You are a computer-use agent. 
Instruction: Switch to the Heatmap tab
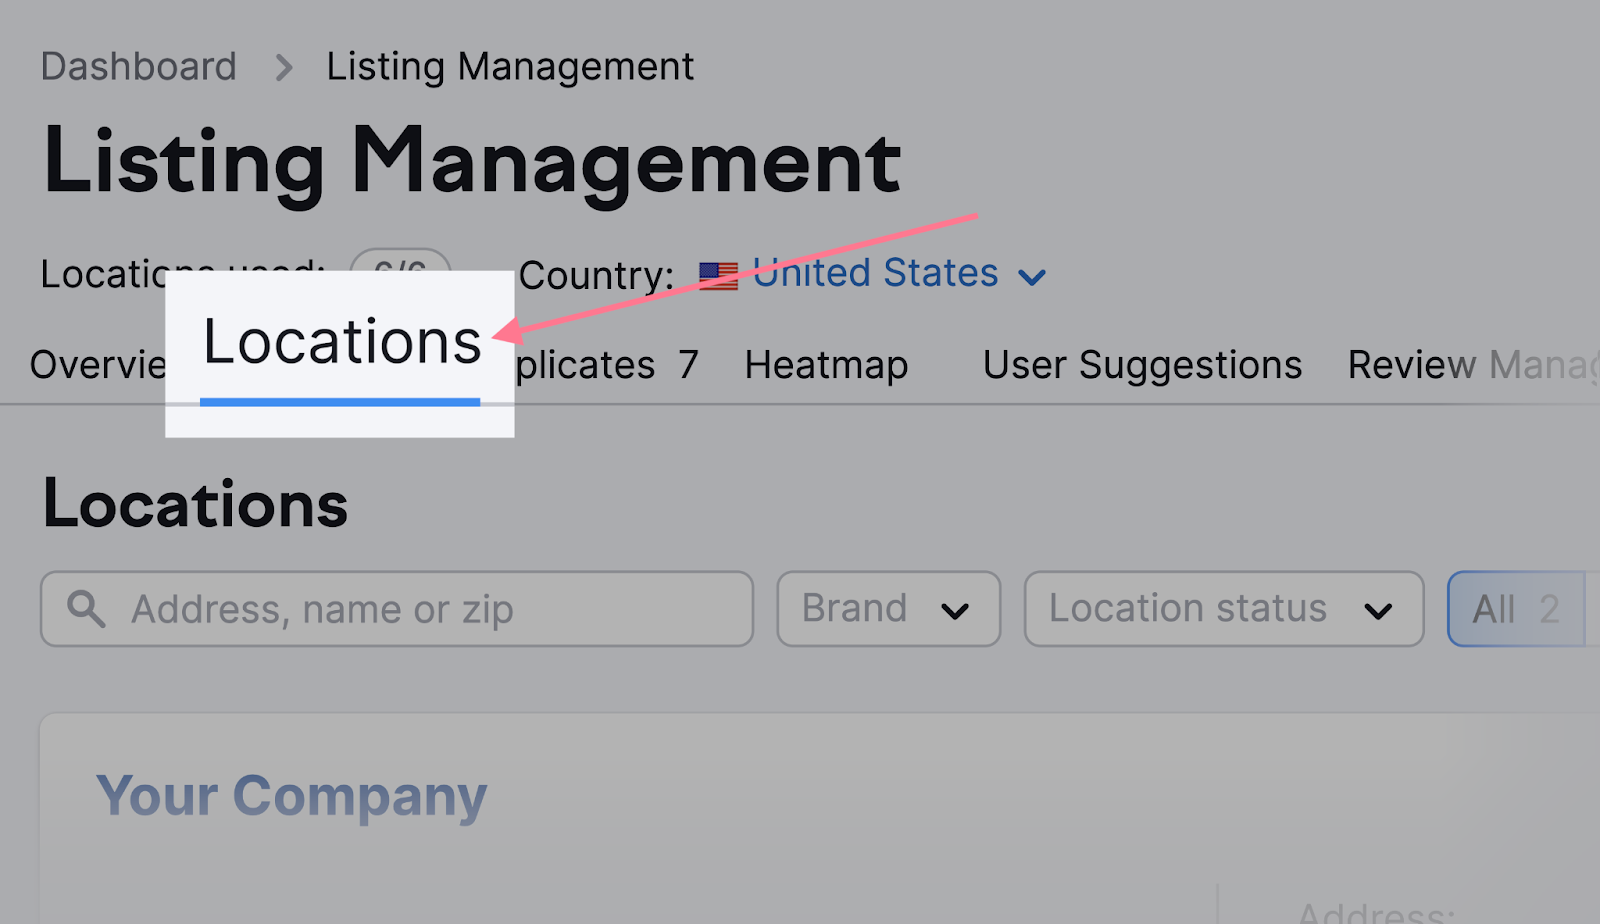[x=826, y=365]
